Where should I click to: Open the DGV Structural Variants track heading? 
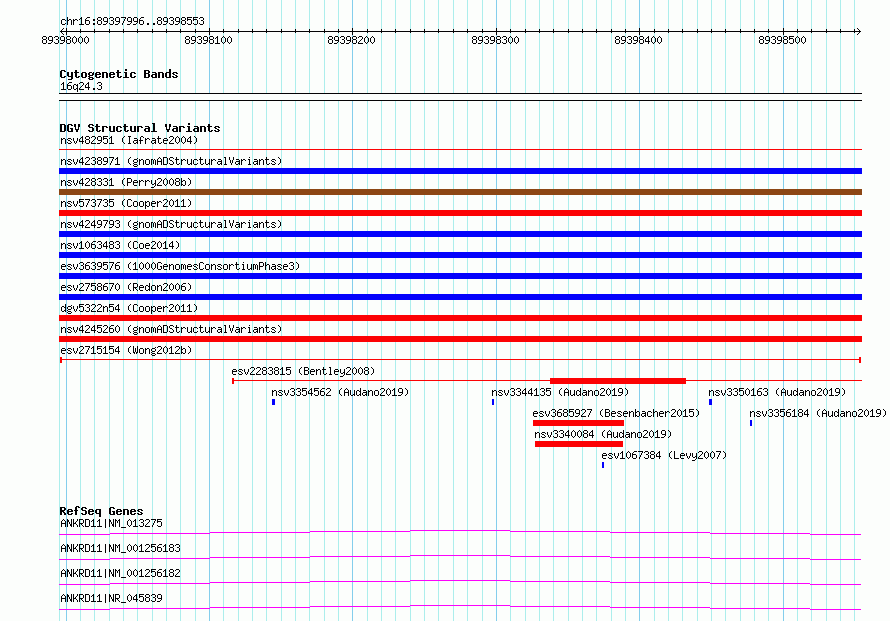pos(140,128)
